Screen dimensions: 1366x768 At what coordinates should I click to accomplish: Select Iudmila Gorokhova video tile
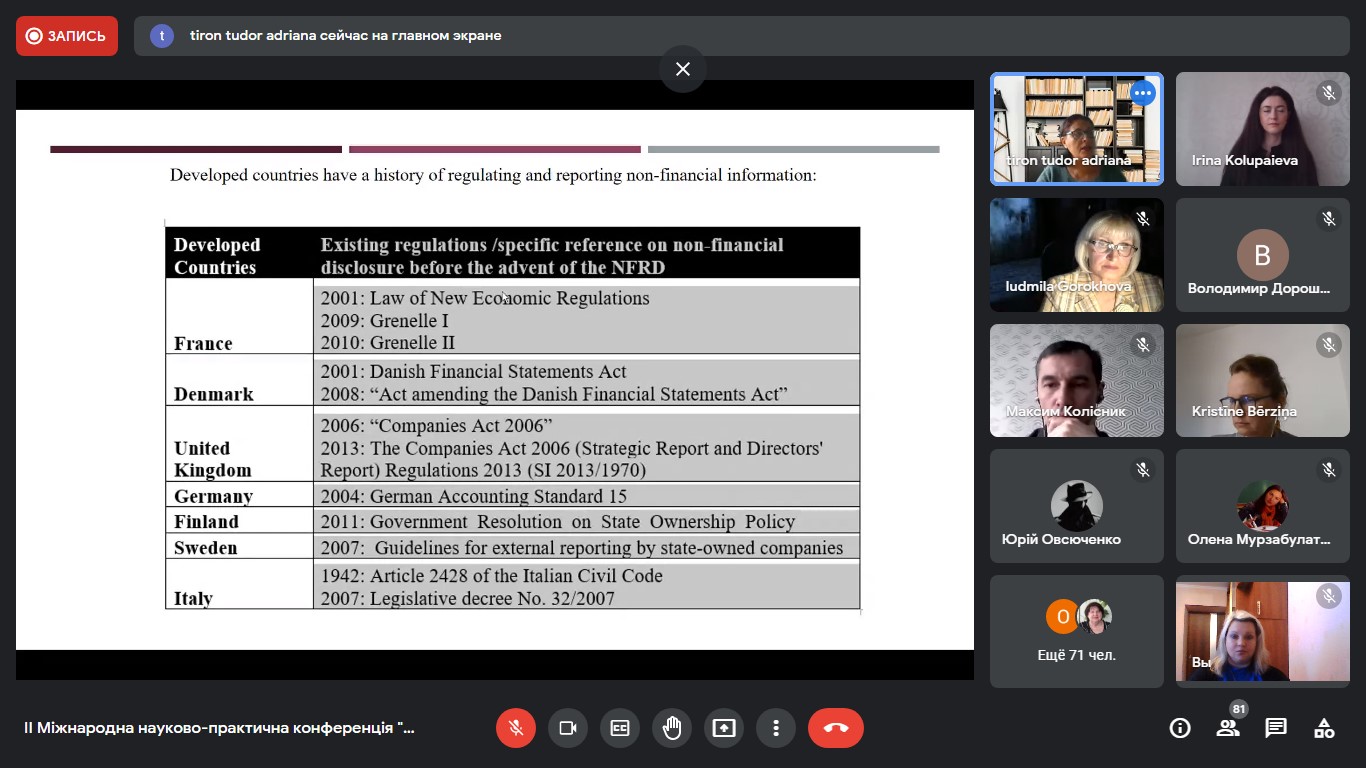click(x=1076, y=255)
